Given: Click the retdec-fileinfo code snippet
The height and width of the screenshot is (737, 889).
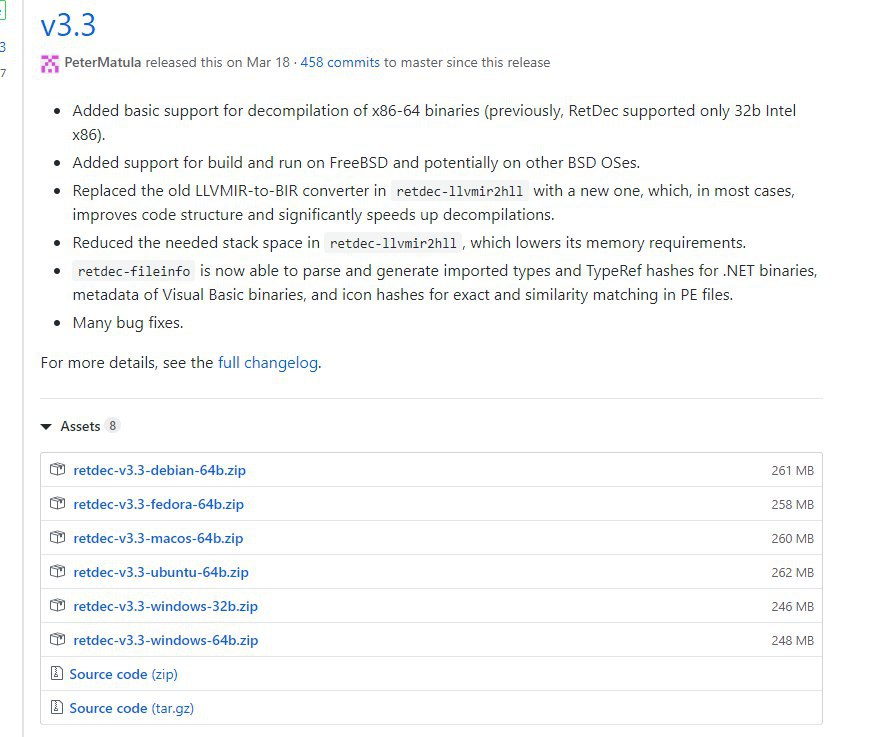Looking at the screenshot, I should pyautogui.click(x=134, y=272).
